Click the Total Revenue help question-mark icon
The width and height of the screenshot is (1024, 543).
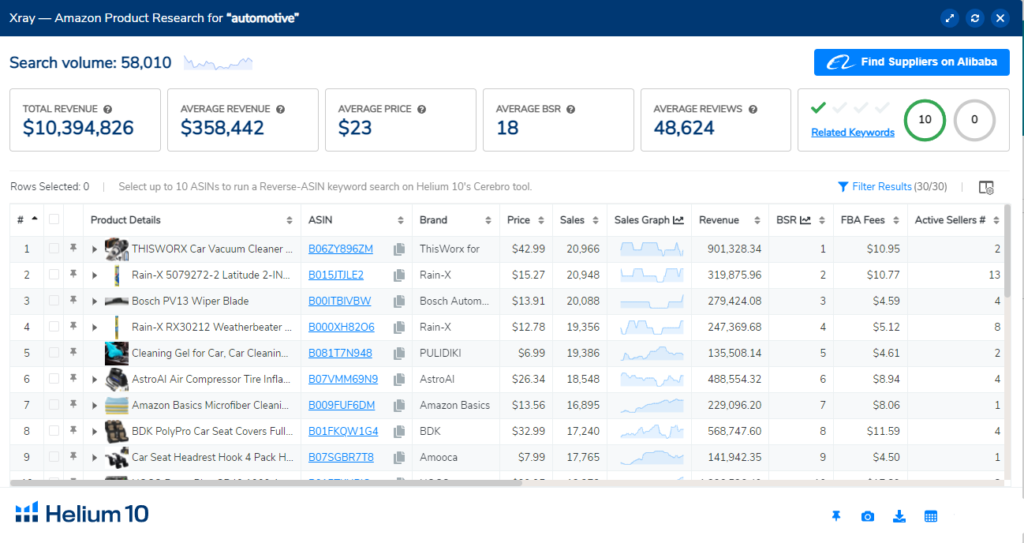tap(107, 109)
